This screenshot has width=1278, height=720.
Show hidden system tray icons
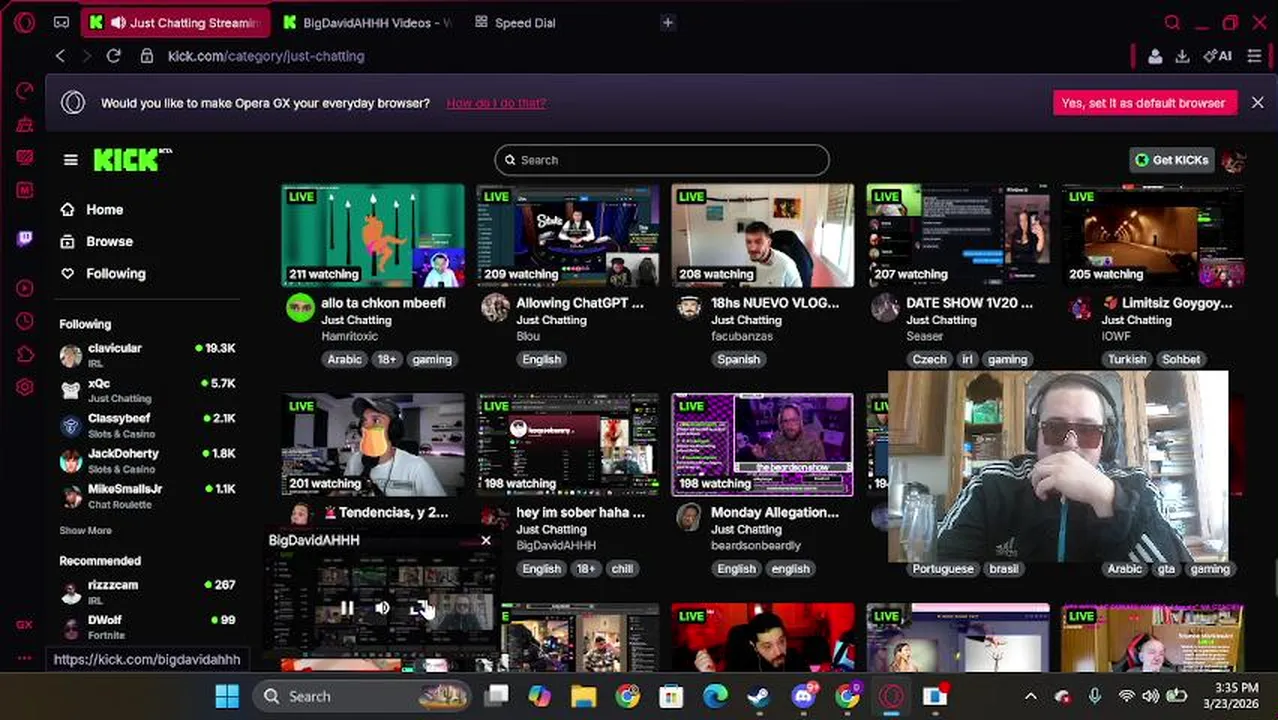tap(1031, 696)
